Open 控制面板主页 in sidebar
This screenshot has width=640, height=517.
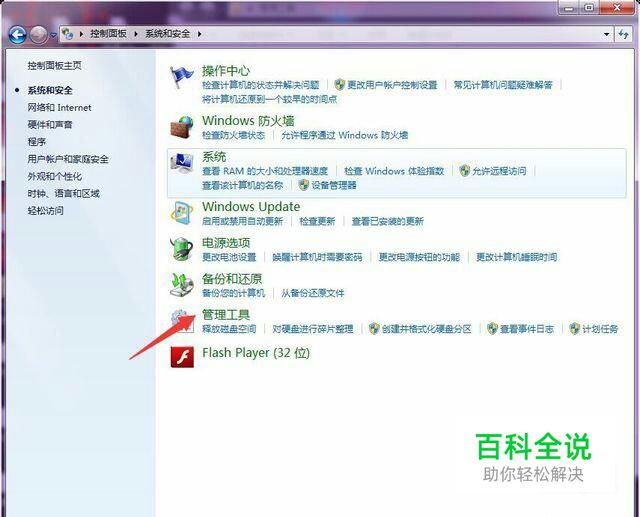(55, 65)
